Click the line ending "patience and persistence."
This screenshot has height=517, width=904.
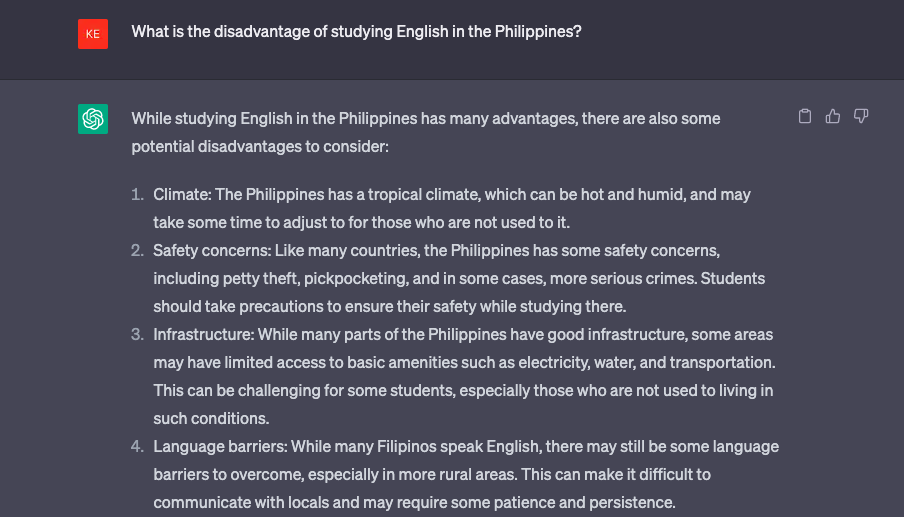(414, 503)
